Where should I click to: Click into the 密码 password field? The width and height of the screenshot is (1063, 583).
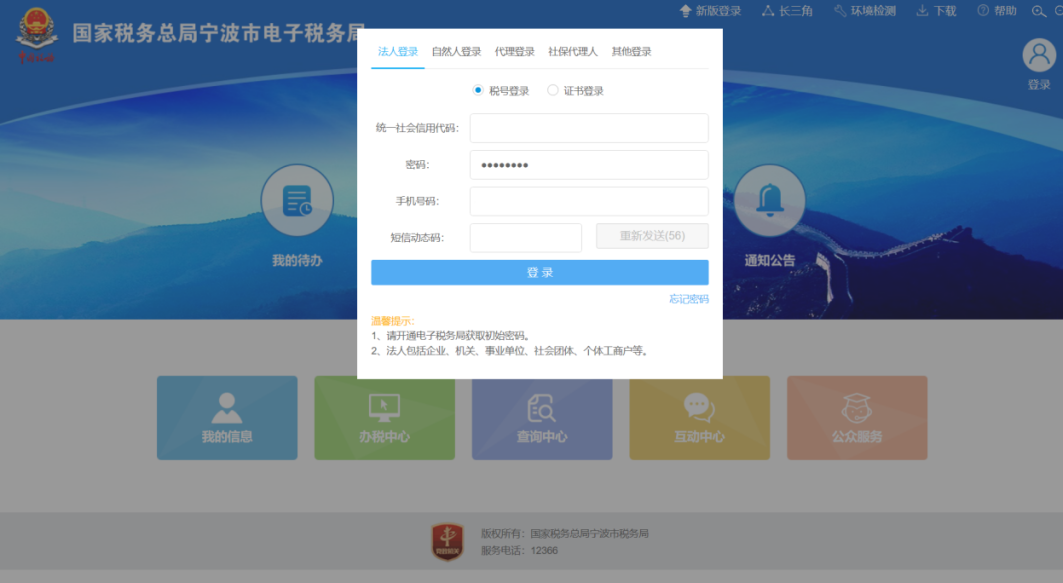pos(589,165)
